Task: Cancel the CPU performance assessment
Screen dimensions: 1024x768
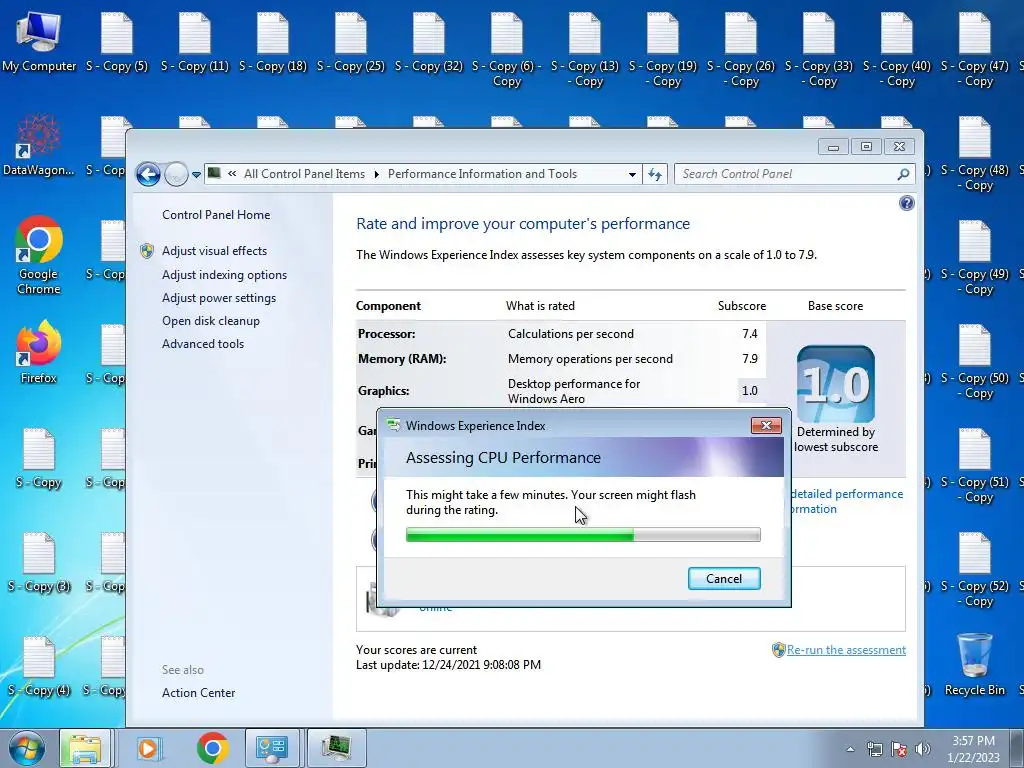Action: (724, 579)
